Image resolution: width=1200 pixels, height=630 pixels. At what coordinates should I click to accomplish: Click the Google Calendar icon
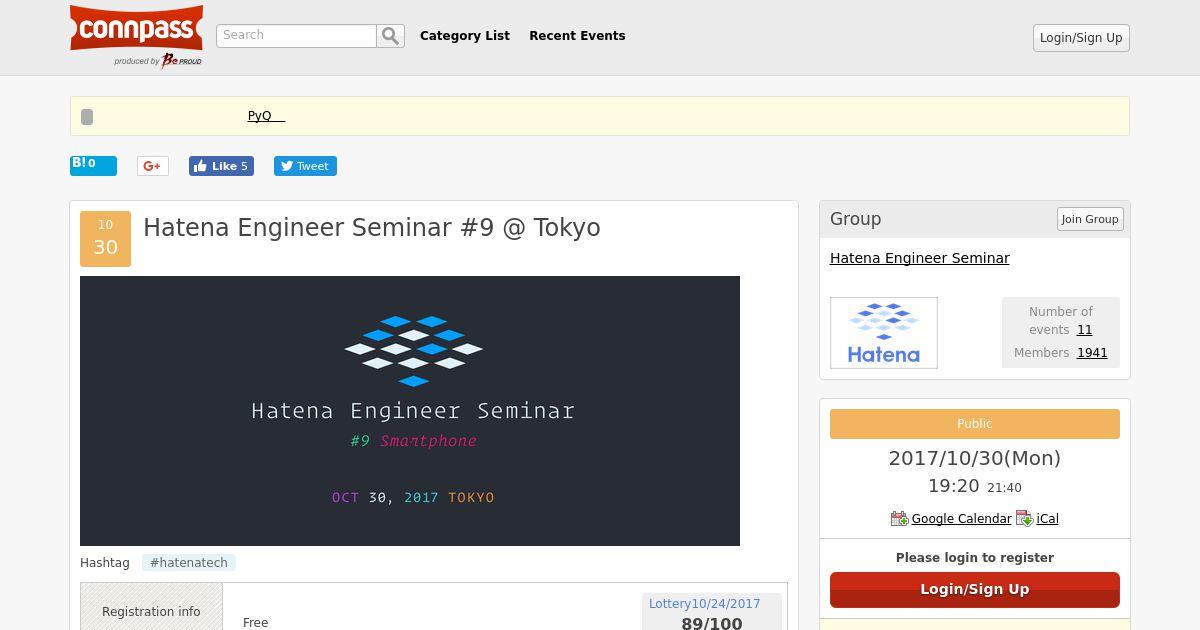click(899, 518)
